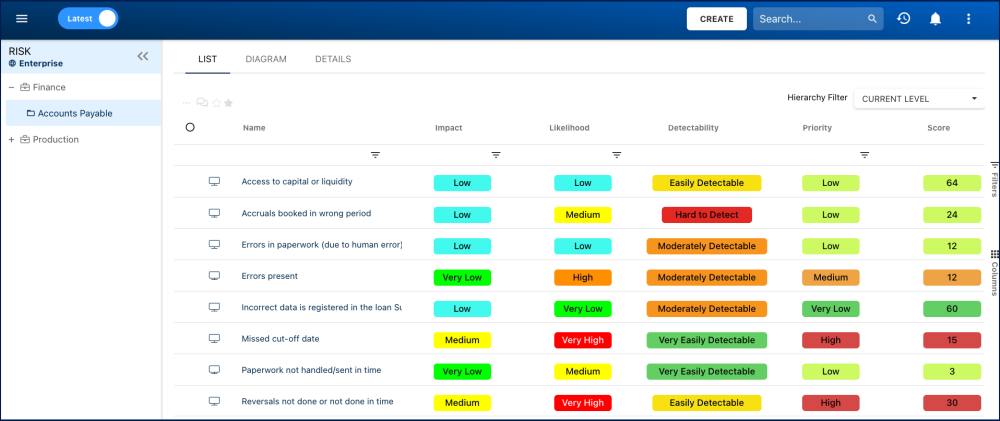Viewport: 1000px width, 421px height.
Task: Expand the Production tree node
Action: point(11,140)
